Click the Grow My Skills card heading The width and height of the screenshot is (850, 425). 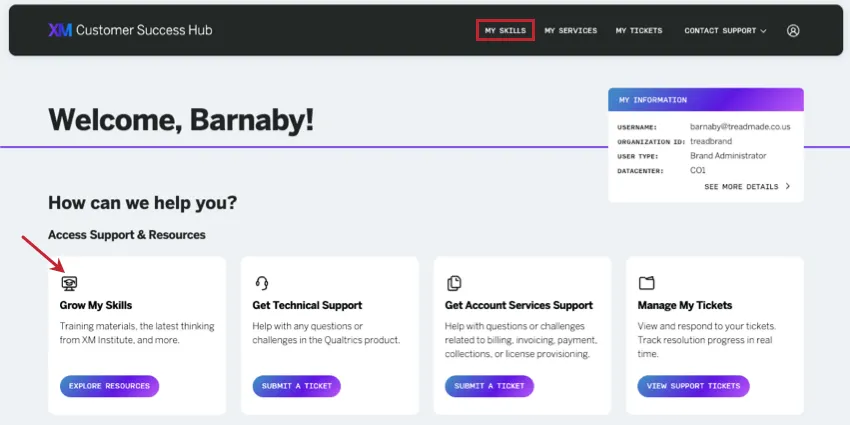[x=96, y=305]
